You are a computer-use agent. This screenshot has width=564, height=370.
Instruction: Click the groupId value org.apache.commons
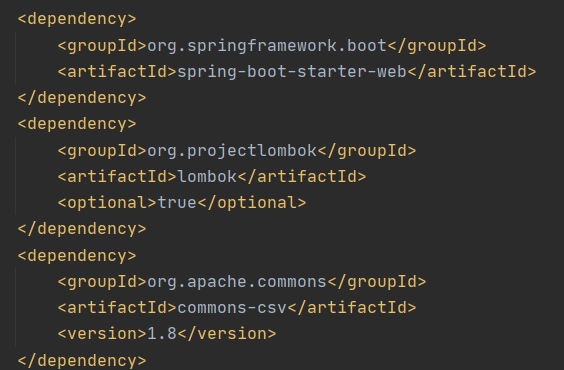click(237, 282)
